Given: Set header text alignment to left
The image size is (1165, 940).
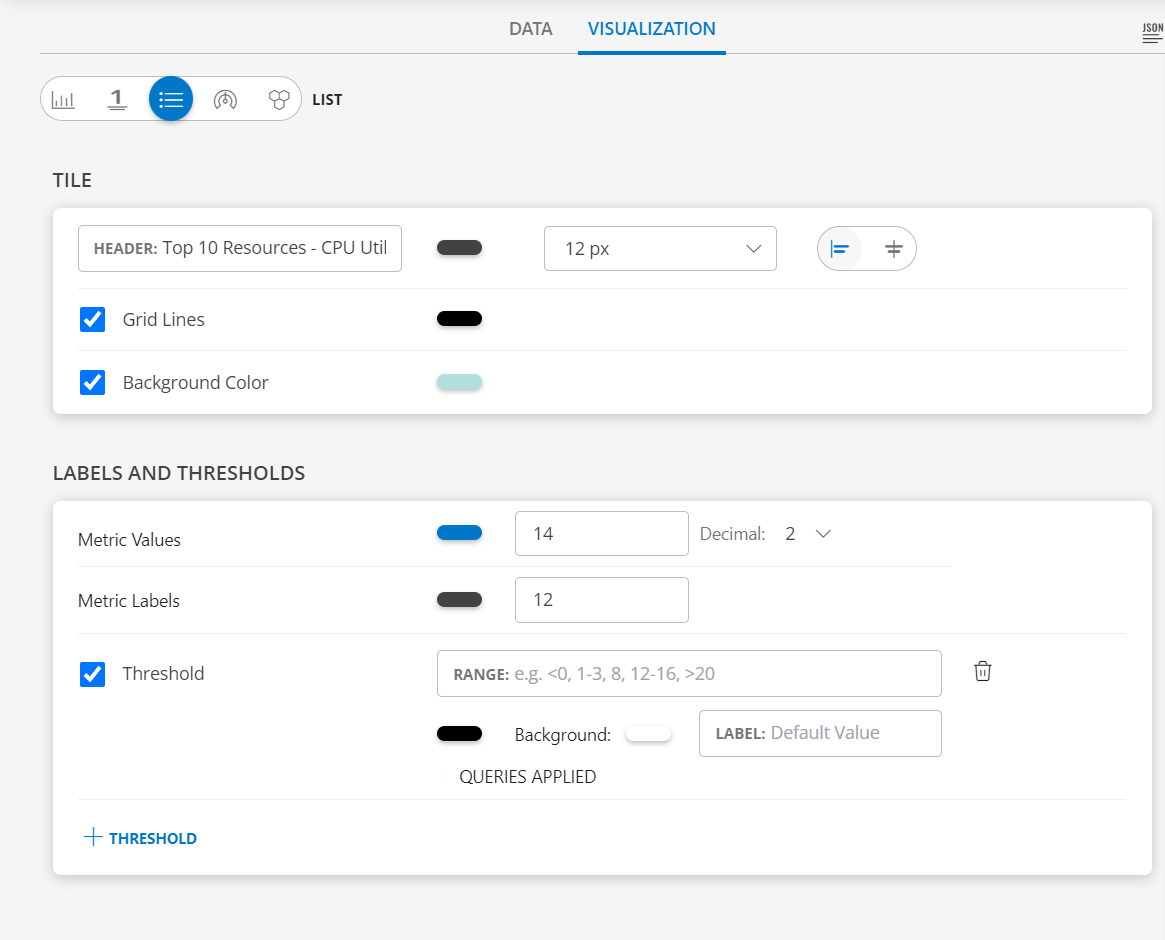Looking at the screenshot, I should tap(840, 248).
